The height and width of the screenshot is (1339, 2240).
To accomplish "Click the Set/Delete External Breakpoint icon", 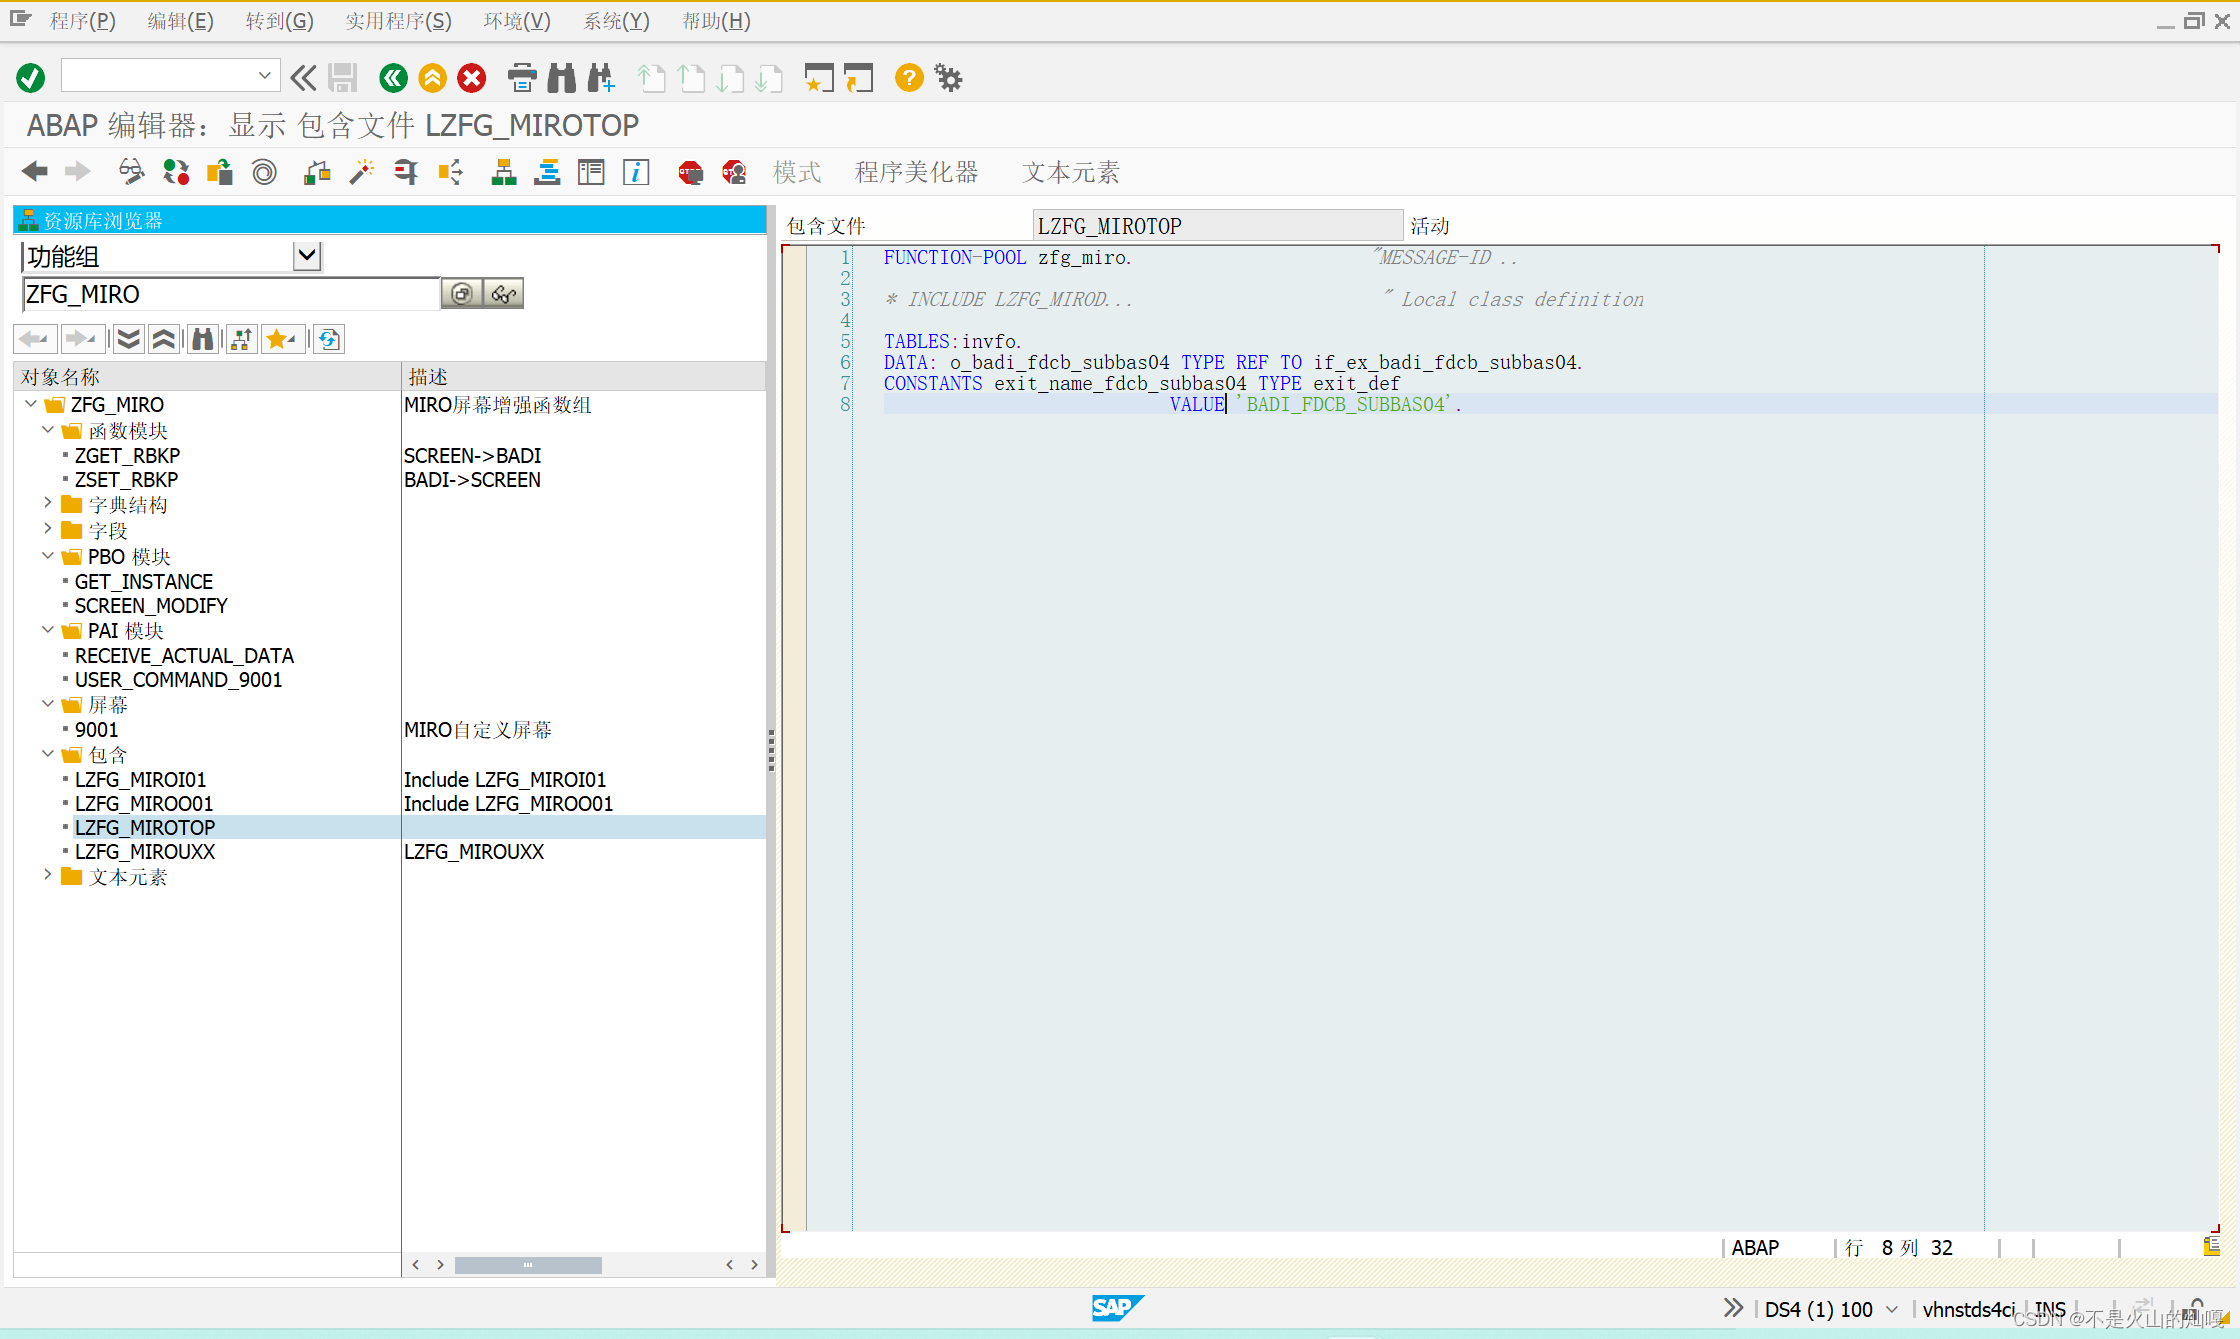I will pos(734,172).
